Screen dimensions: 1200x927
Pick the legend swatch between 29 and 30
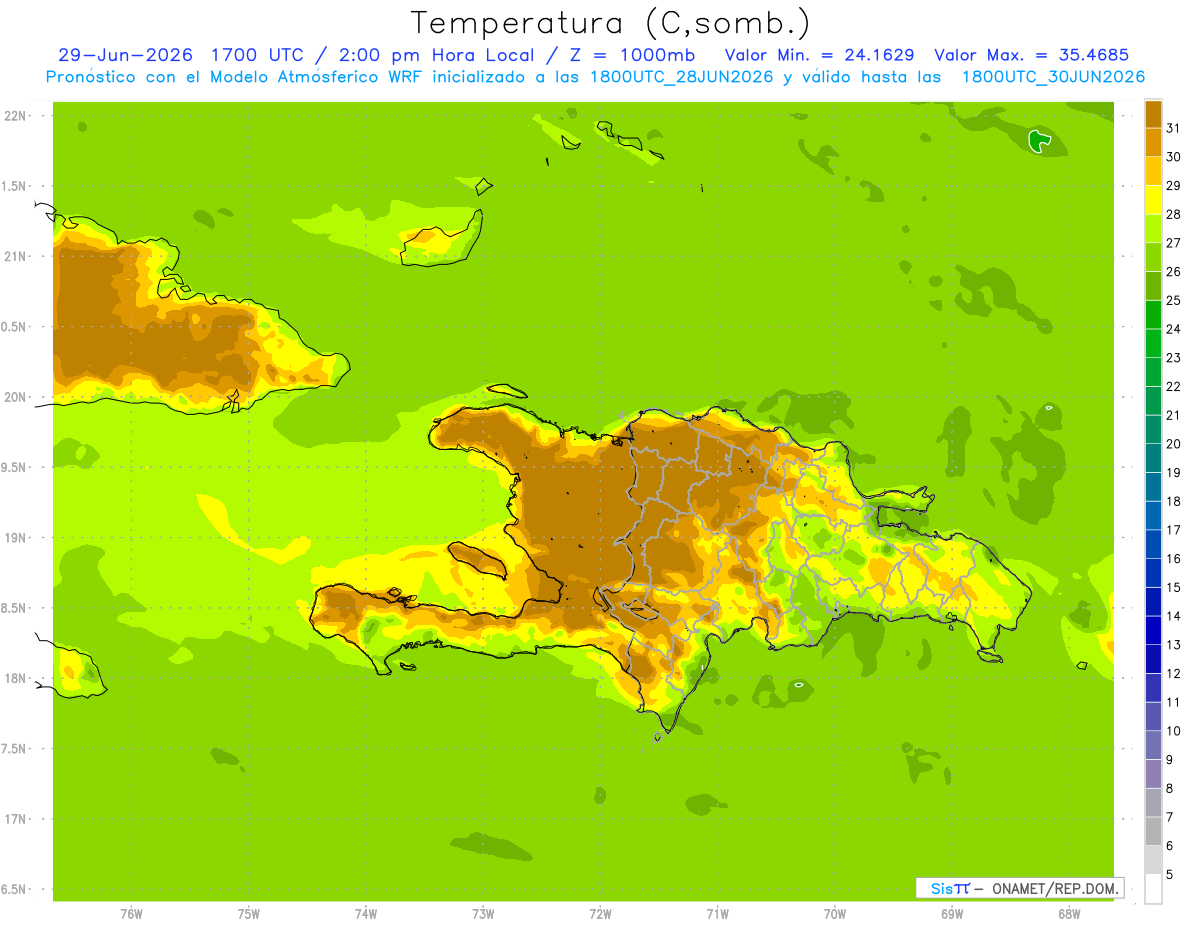click(x=1153, y=171)
